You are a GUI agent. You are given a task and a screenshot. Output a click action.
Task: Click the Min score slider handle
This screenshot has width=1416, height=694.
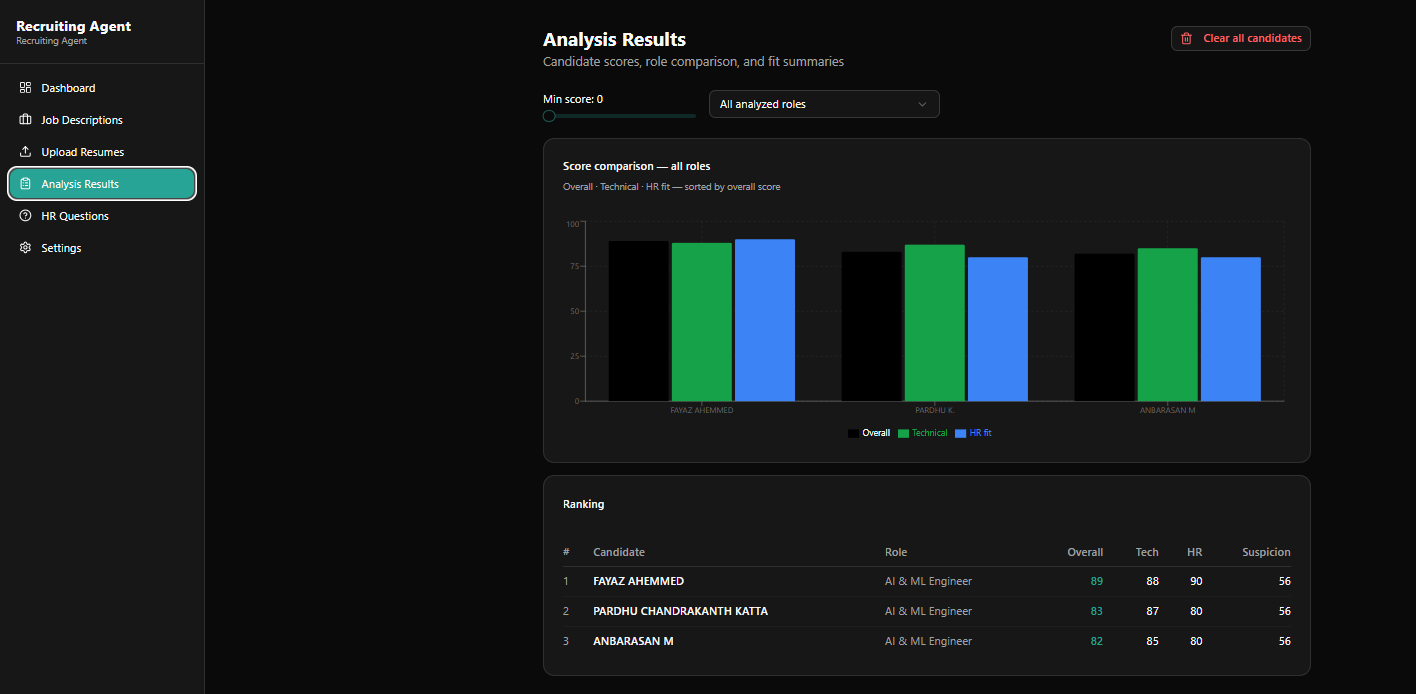tap(549, 116)
